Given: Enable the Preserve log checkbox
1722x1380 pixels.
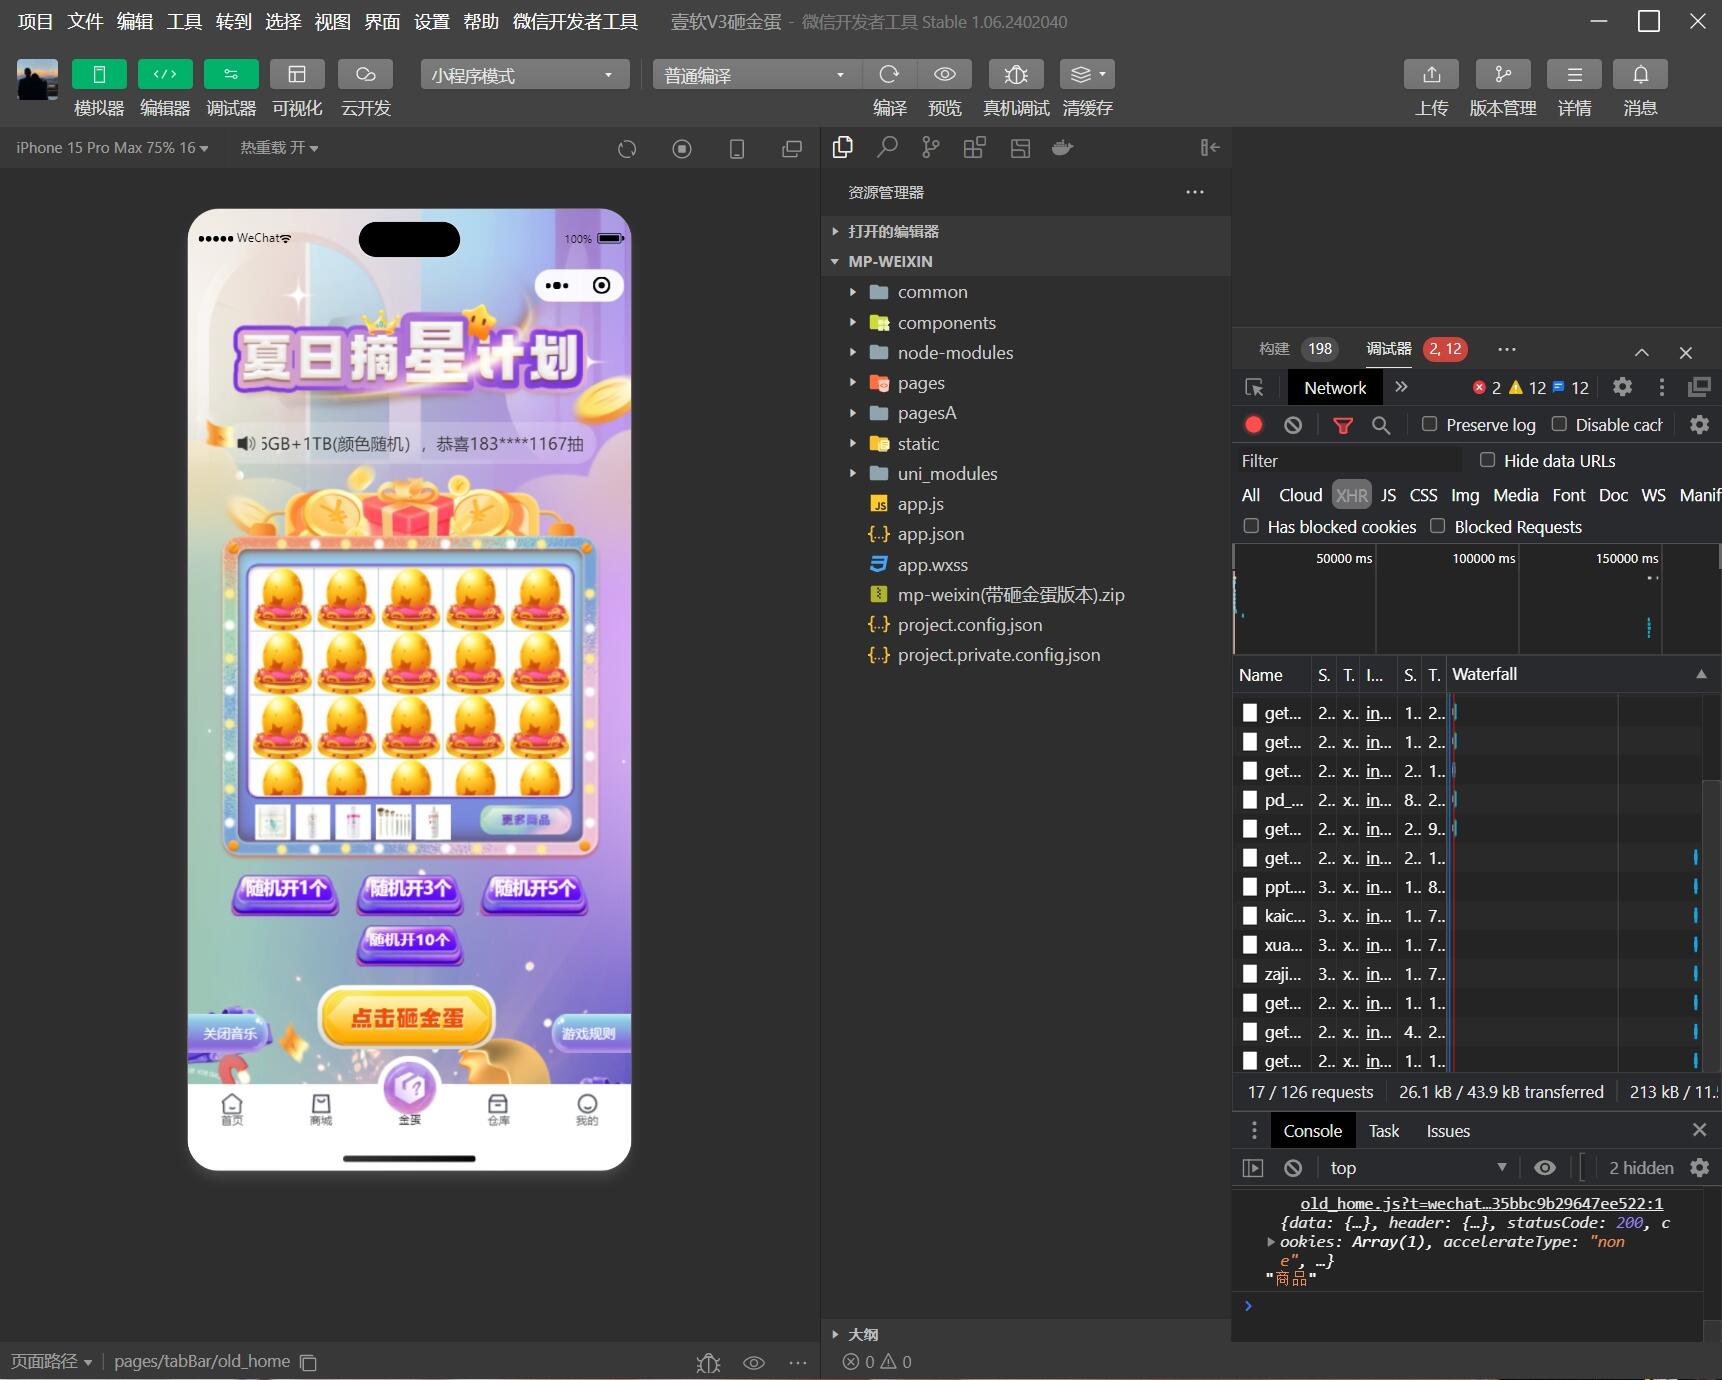Looking at the screenshot, I should pos(1430,424).
